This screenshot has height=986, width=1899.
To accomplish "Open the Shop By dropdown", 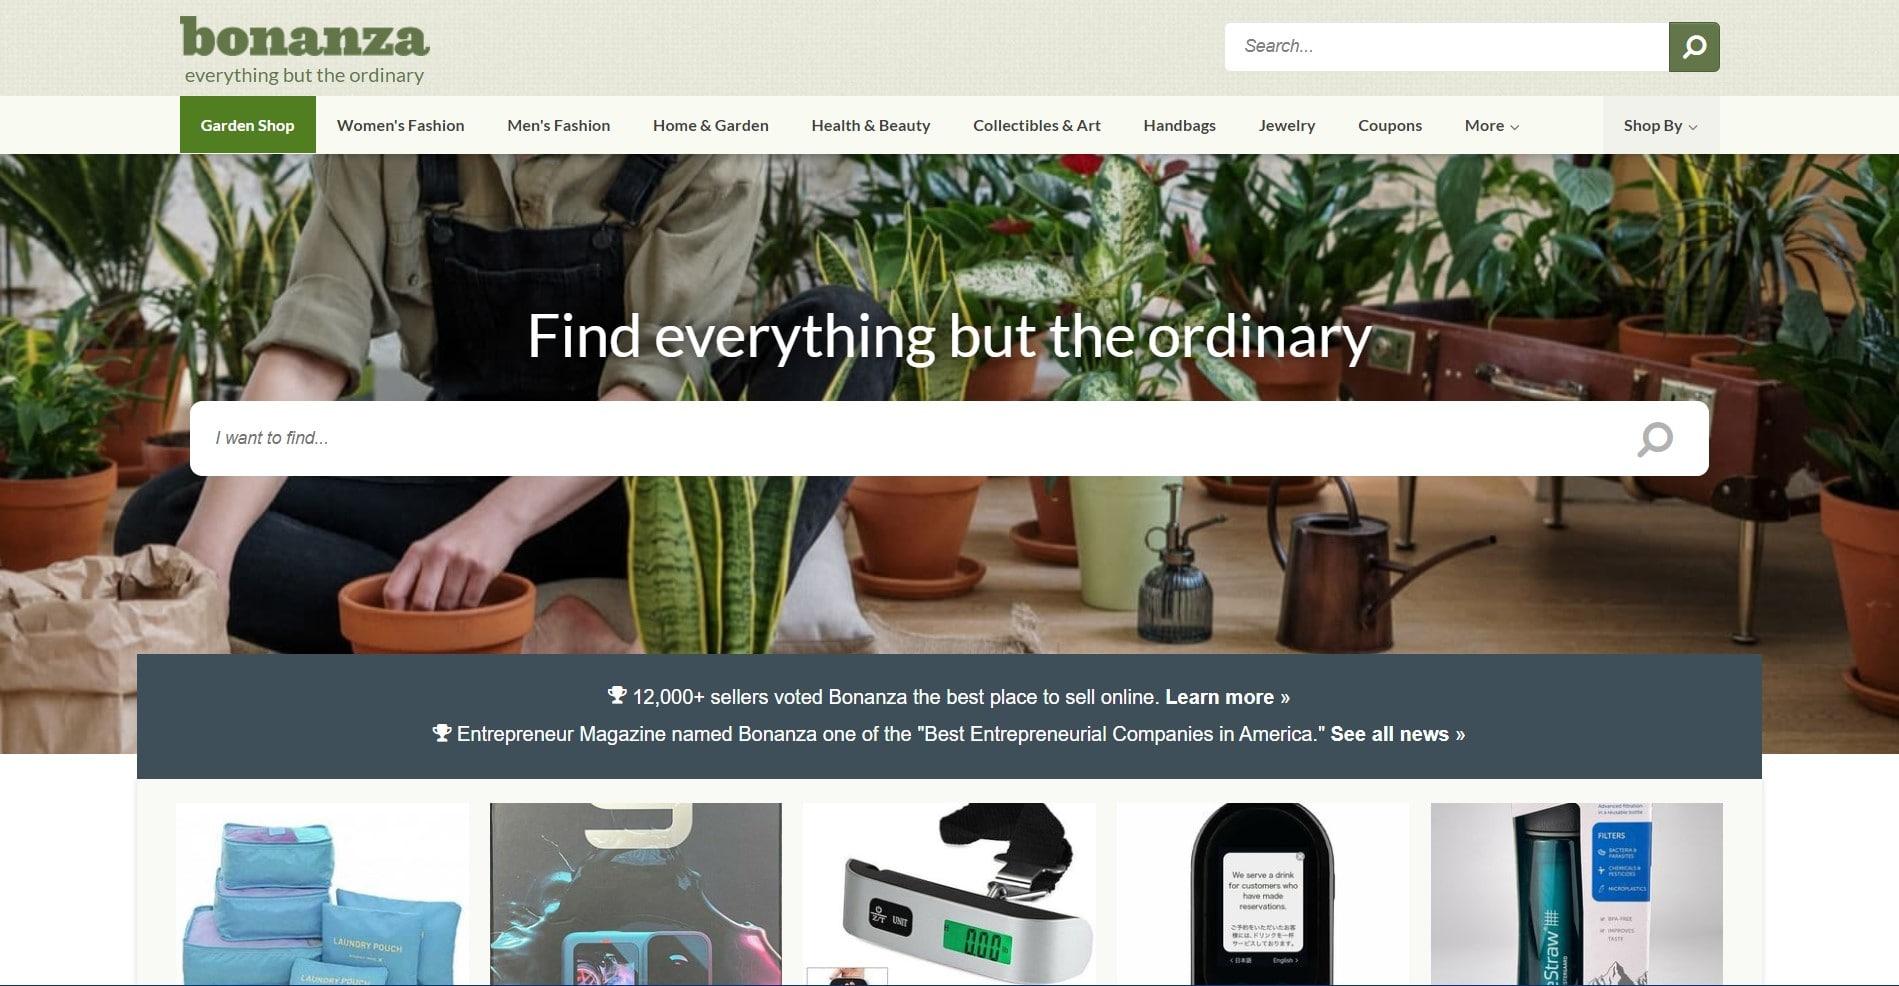I will pos(1661,125).
